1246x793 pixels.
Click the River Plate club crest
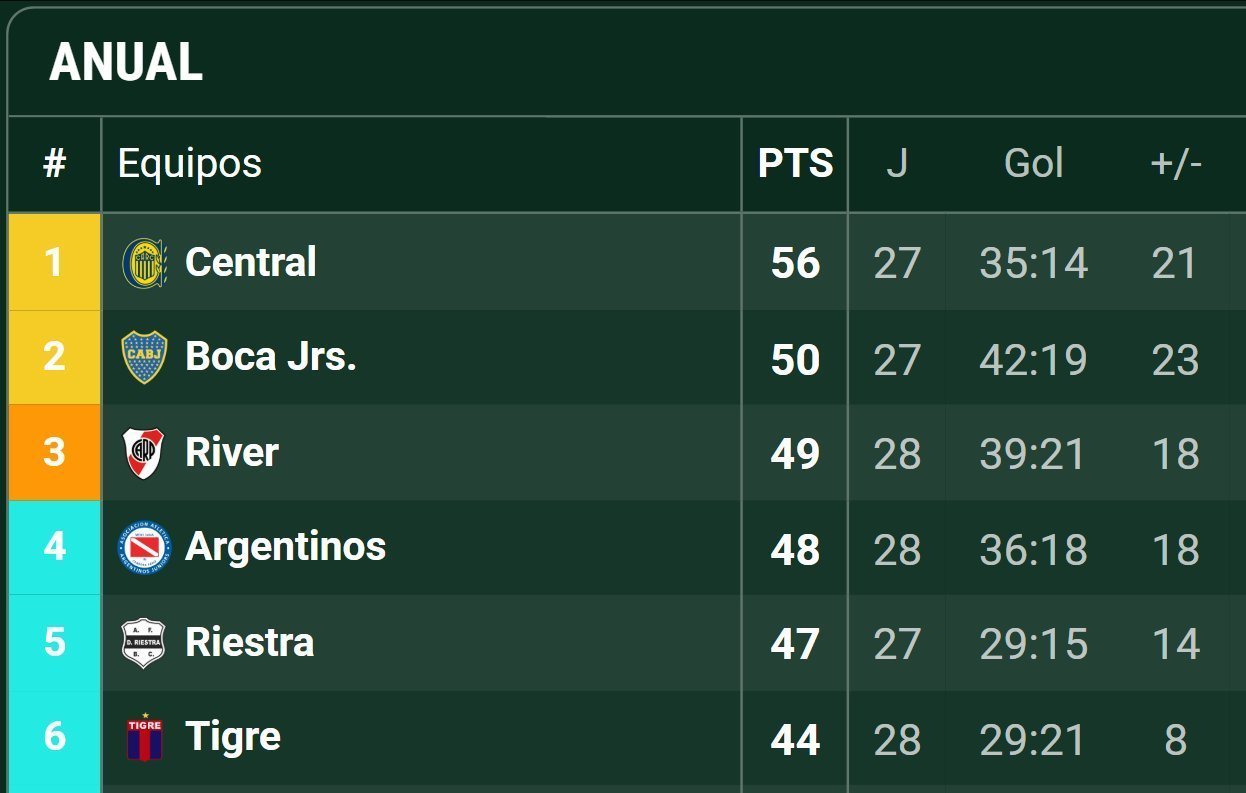[x=144, y=453]
